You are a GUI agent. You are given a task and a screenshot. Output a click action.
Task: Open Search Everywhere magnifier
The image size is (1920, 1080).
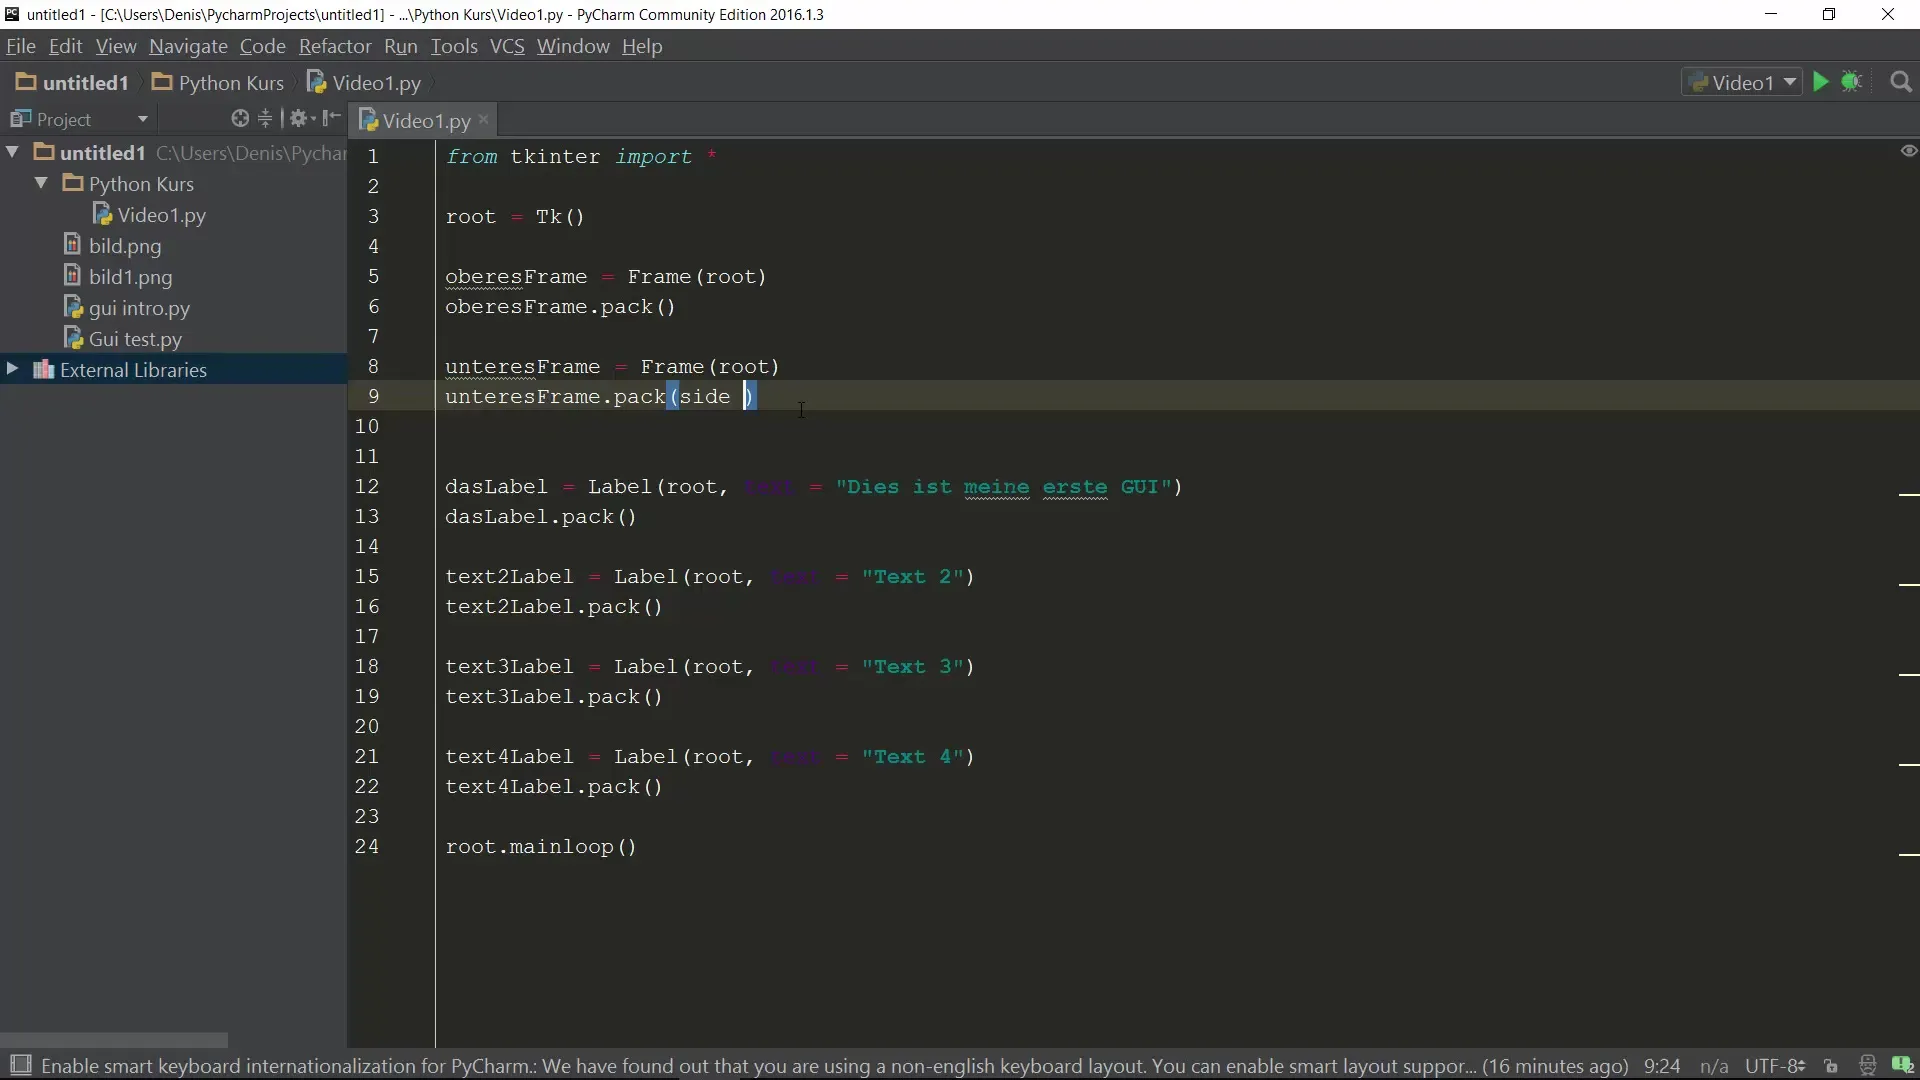click(x=1901, y=83)
